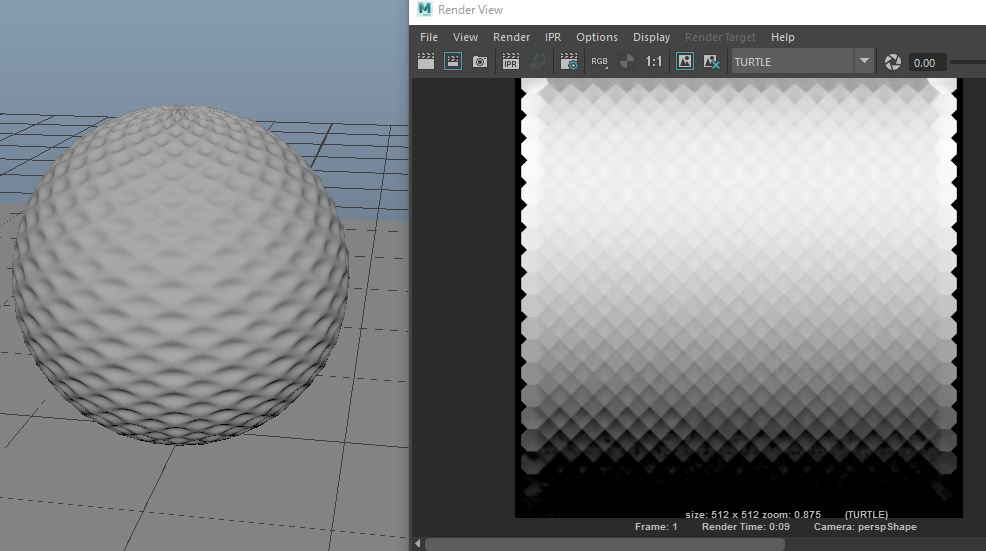The width and height of the screenshot is (986, 551).
Task: Open the Options menu
Action: (596, 37)
